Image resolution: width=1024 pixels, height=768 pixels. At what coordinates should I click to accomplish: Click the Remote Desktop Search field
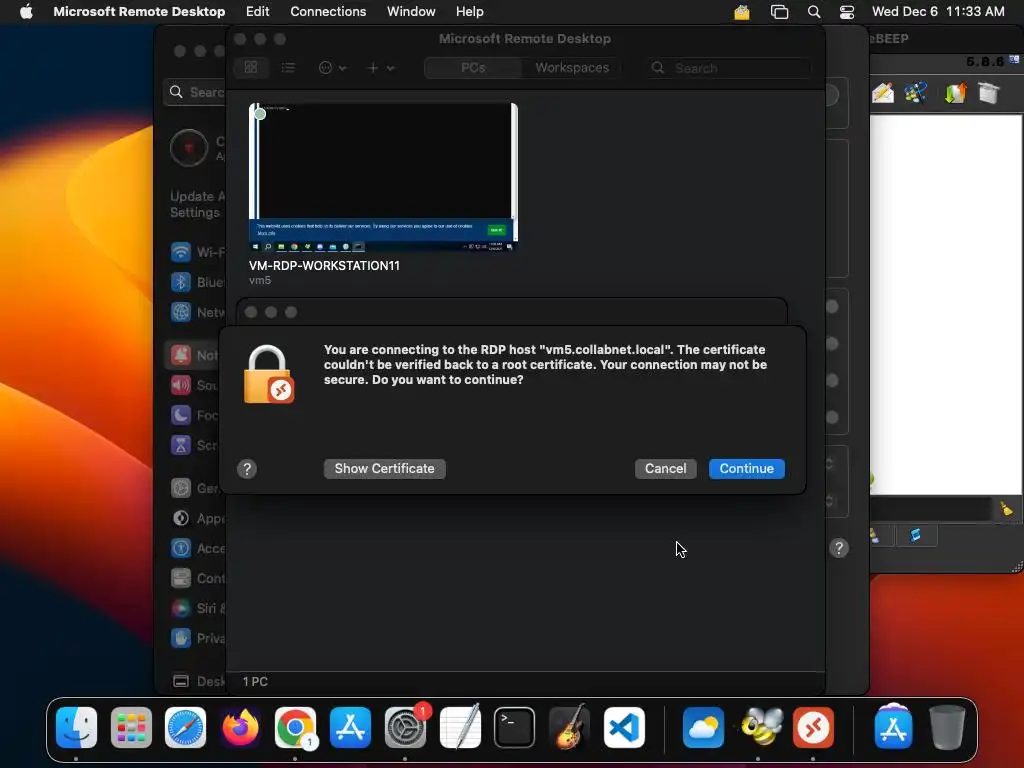point(729,68)
